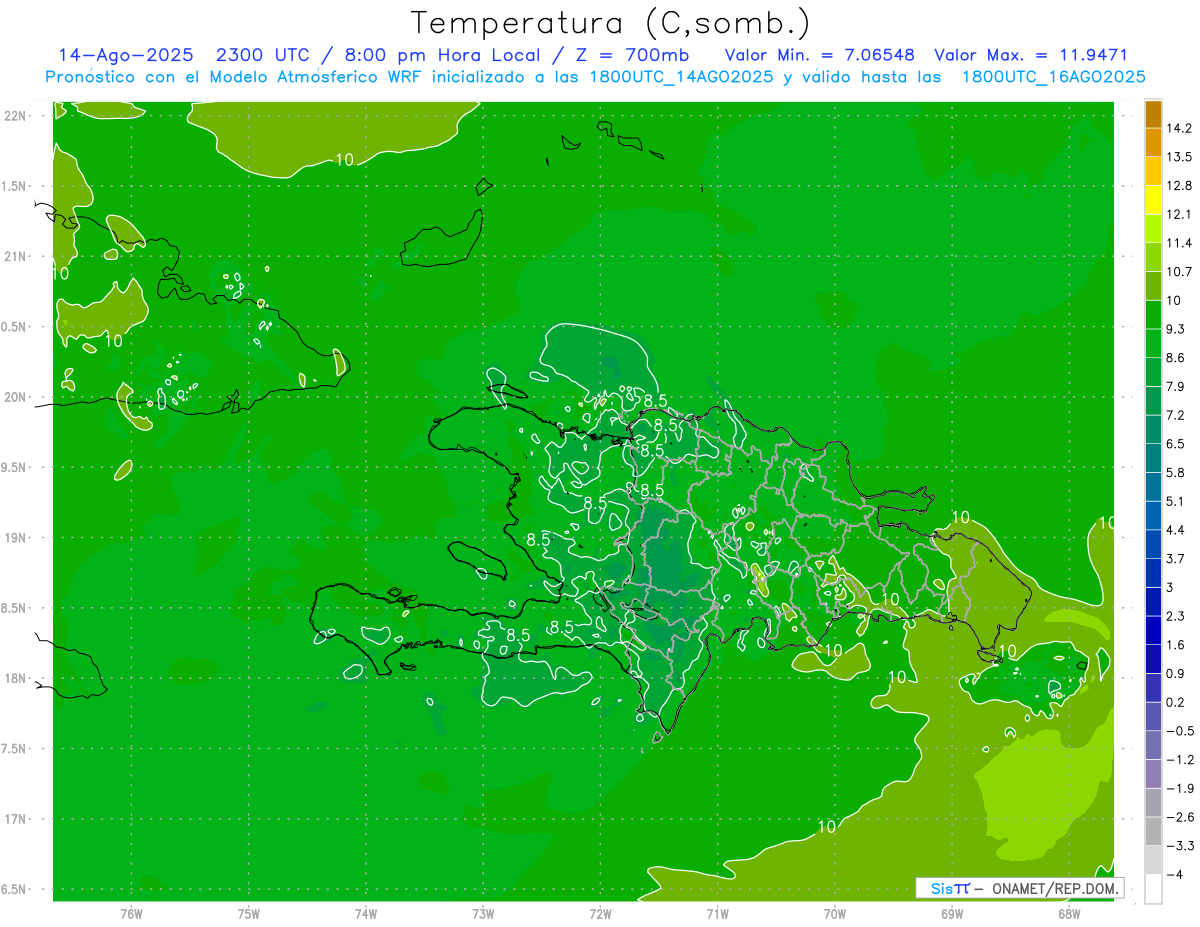Click "8:00 pm Hora Local" text
Screen dimensions: 1200x927
click(444, 55)
